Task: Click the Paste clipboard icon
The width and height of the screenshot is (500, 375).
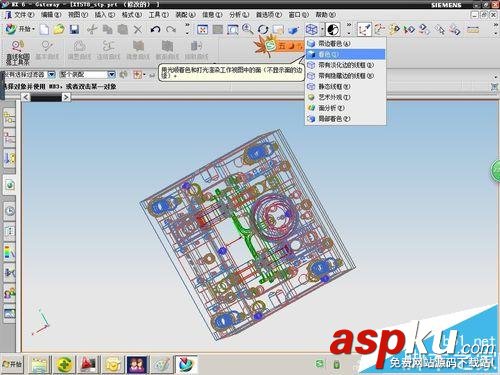Action: pos(123,29)
